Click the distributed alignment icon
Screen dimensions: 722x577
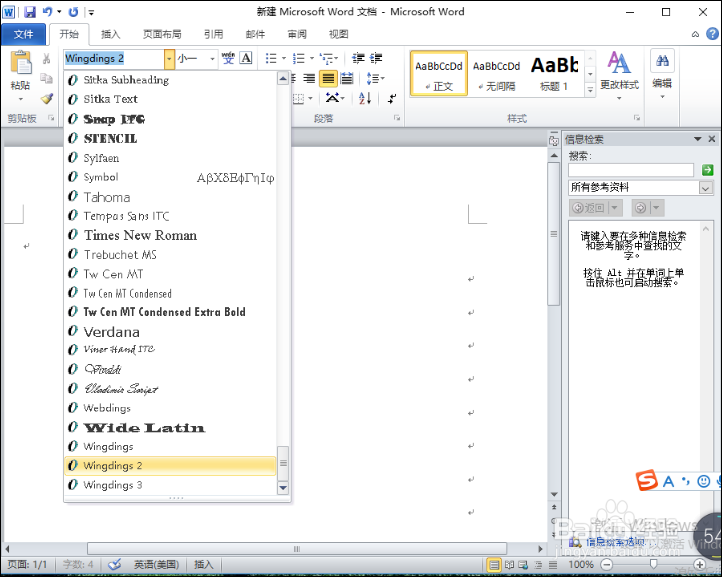click(347, 79)
